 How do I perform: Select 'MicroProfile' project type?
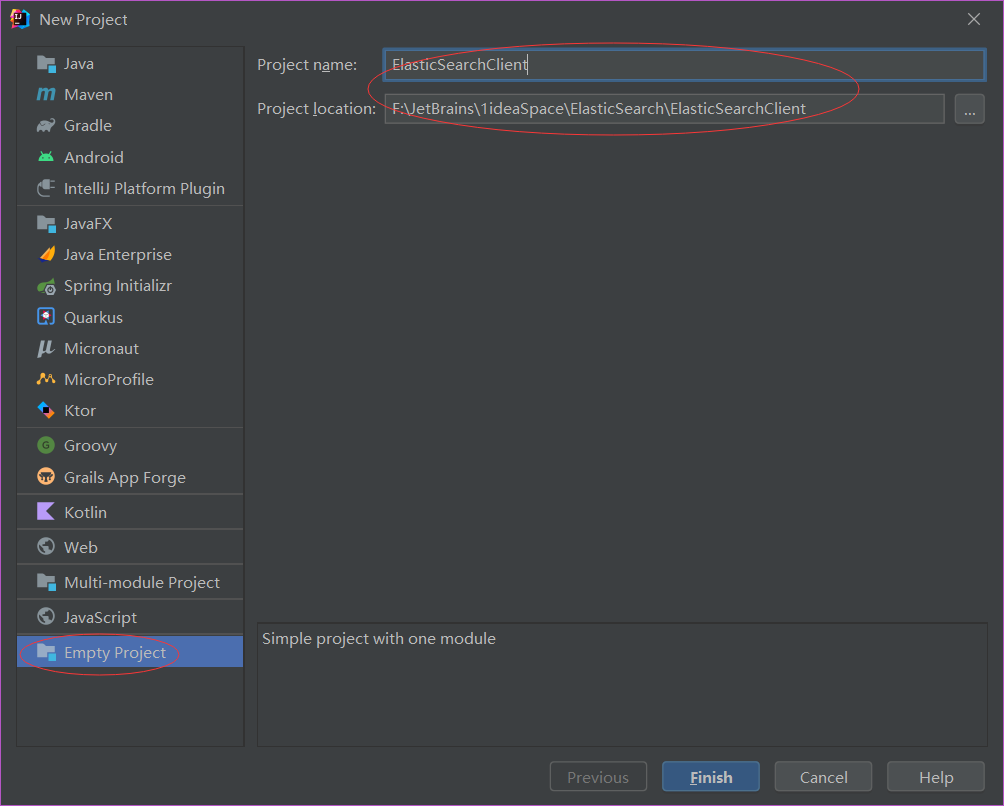[x=109, y=380]
